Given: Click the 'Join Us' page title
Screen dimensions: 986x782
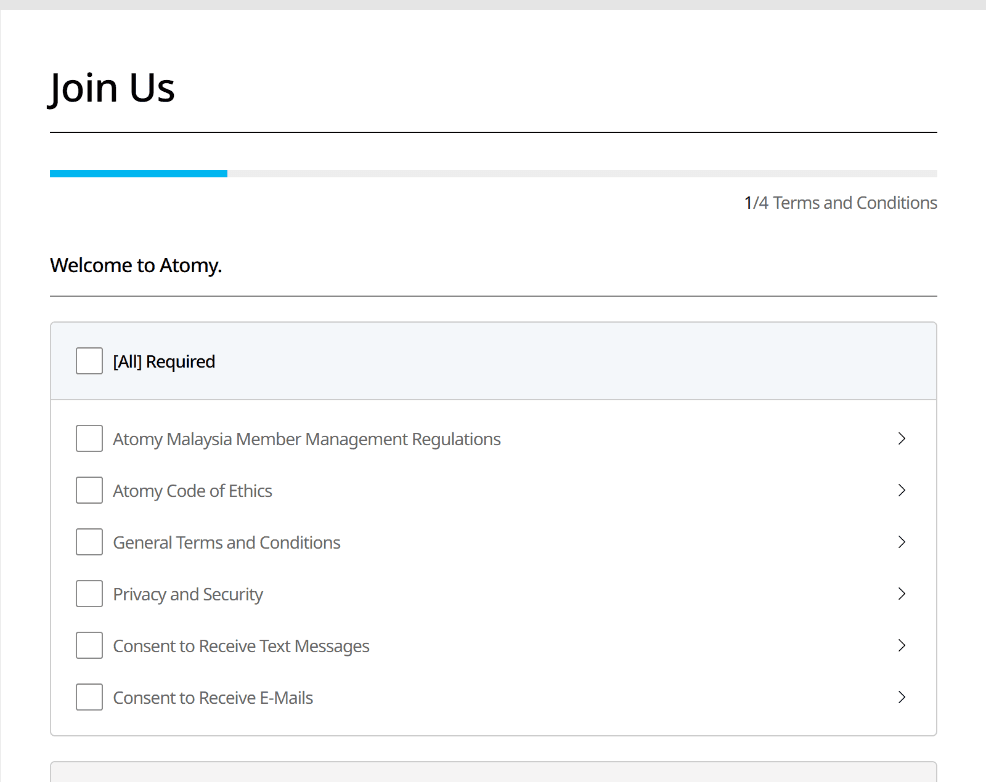Looking at the screenshot, I should (112, 88).
